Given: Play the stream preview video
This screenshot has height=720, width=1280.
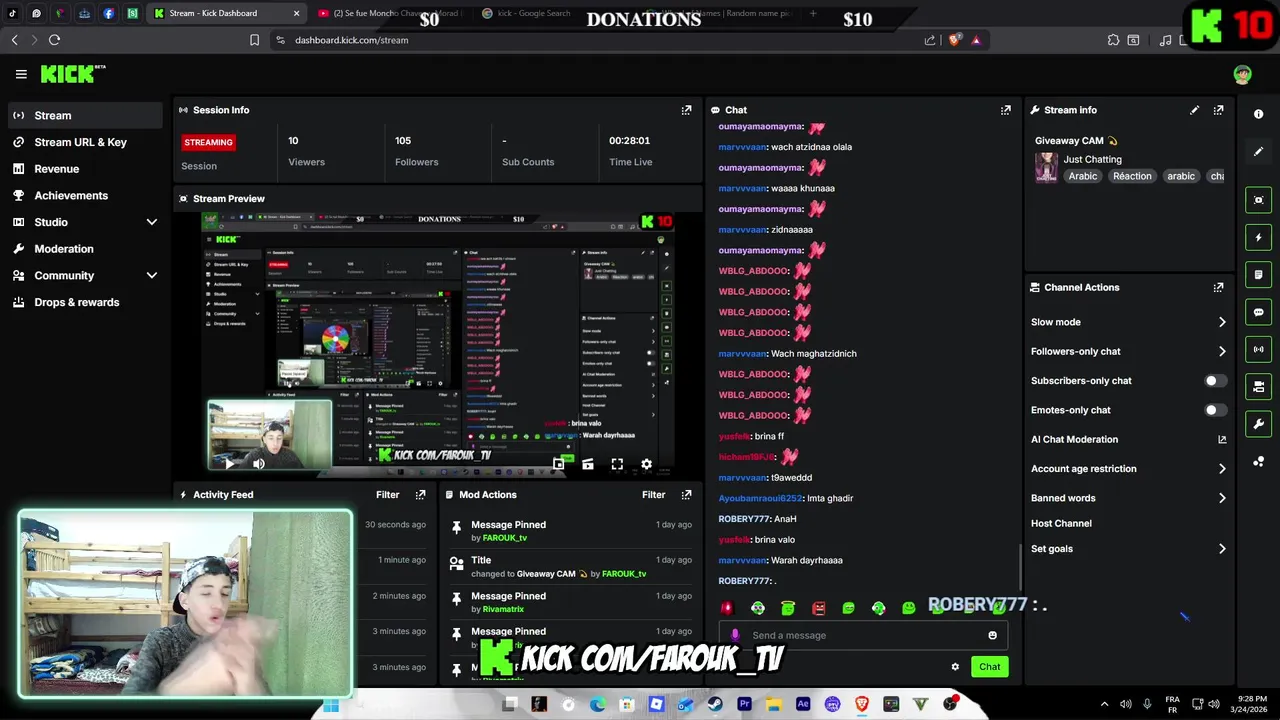Looking at the screenshot, I should (x=229, y=464).
